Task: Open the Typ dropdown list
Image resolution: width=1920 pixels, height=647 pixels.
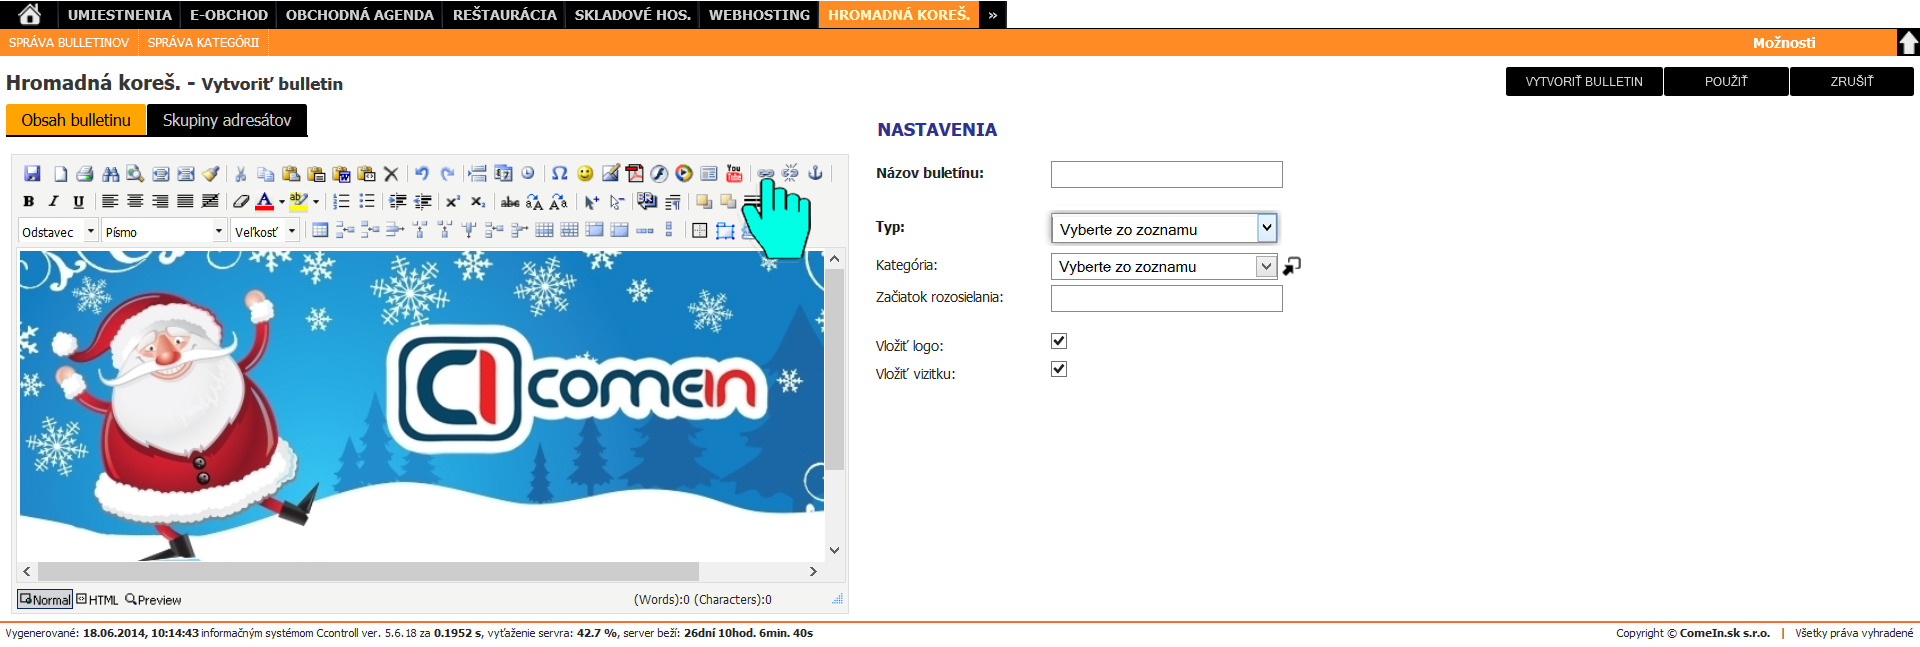Action: click(1266, 228)
